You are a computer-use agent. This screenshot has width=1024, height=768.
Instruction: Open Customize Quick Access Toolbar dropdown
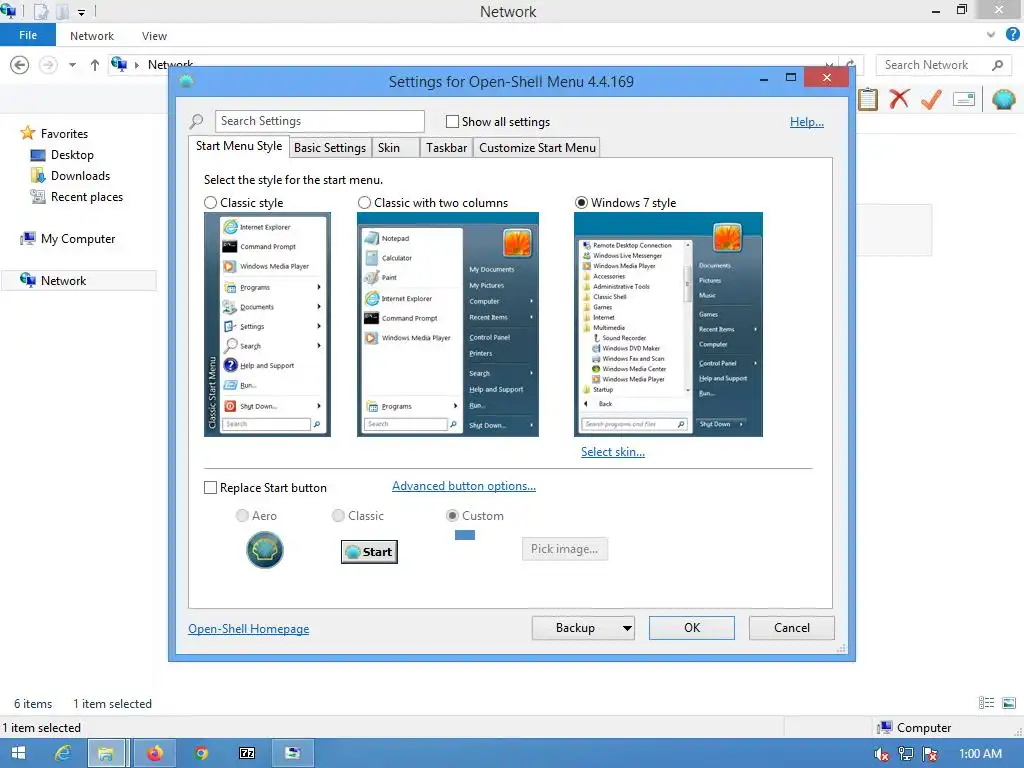click(x=81, y=12)
